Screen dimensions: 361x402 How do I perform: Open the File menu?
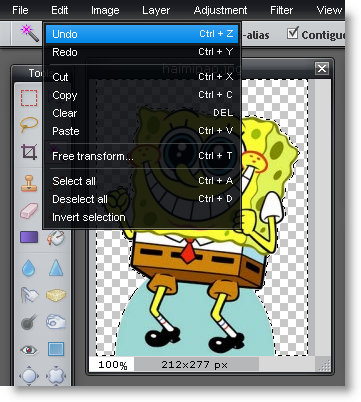coord(20,10)
